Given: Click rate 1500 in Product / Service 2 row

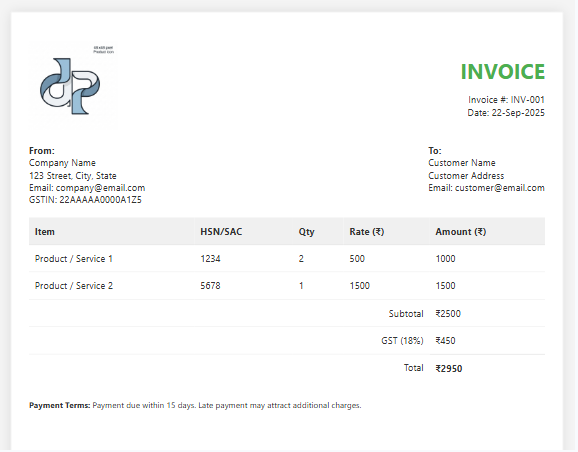Looking at the screenshot, I should (x=359, y=286).
